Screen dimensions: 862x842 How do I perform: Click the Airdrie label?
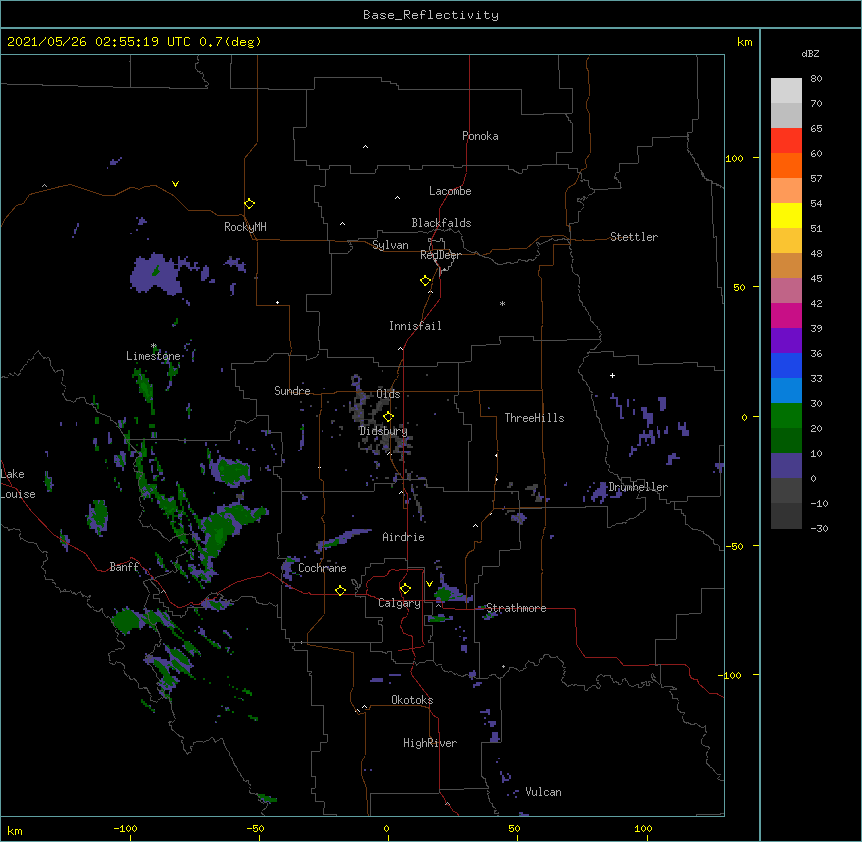pyautogui.click(x=404, y=537)
